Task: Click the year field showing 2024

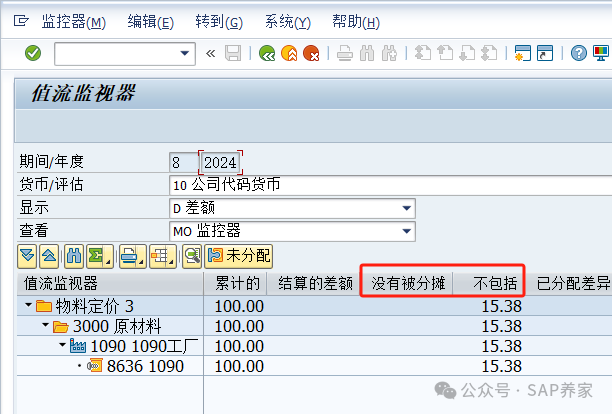Action: (221, 162)
